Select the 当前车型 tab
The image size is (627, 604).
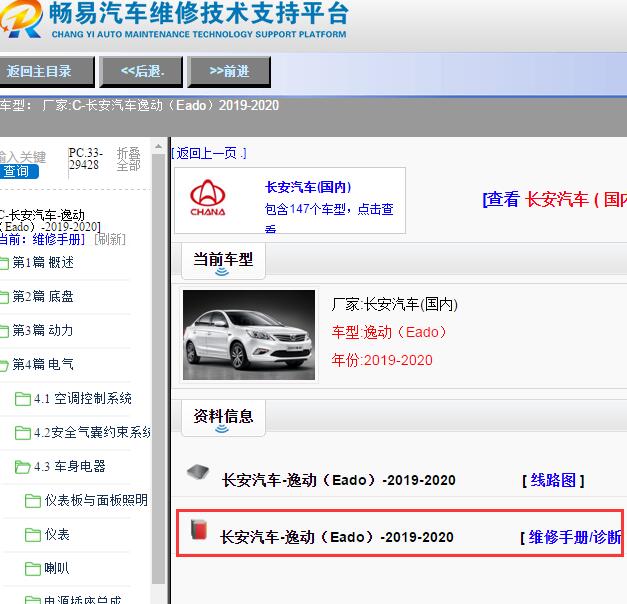click(223, 261)
